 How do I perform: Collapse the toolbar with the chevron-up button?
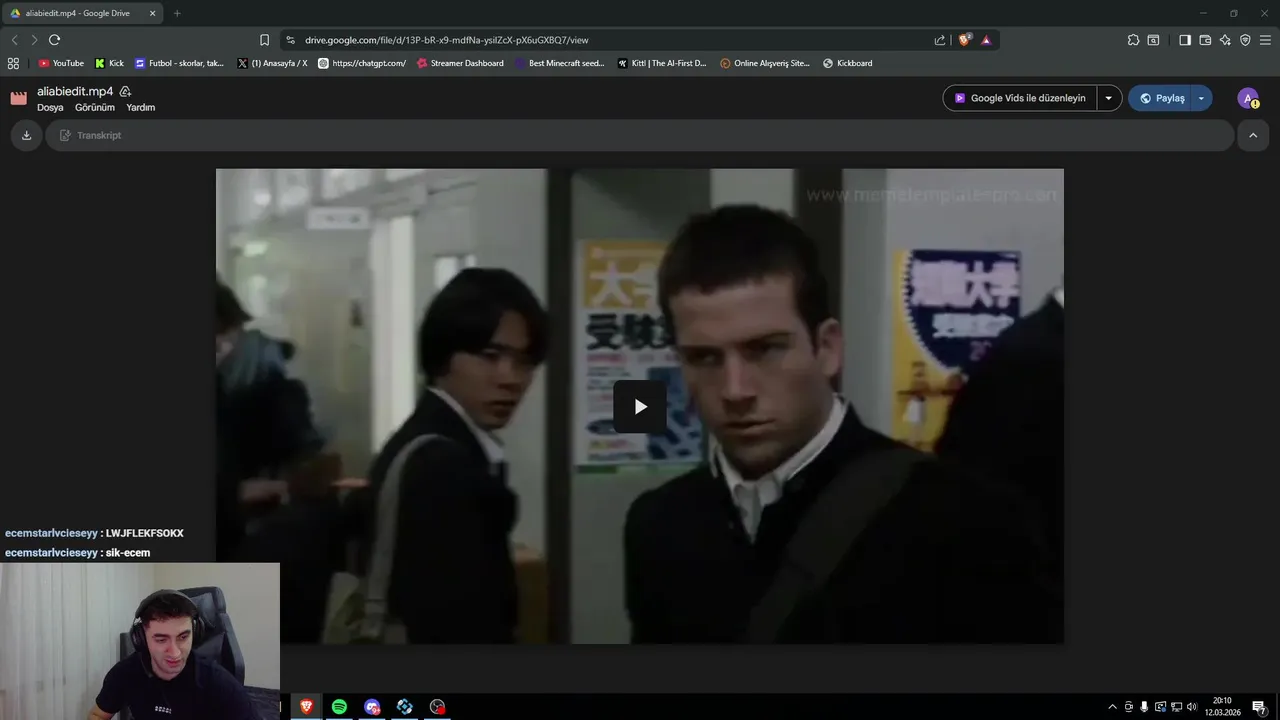tap(1253, 135)
